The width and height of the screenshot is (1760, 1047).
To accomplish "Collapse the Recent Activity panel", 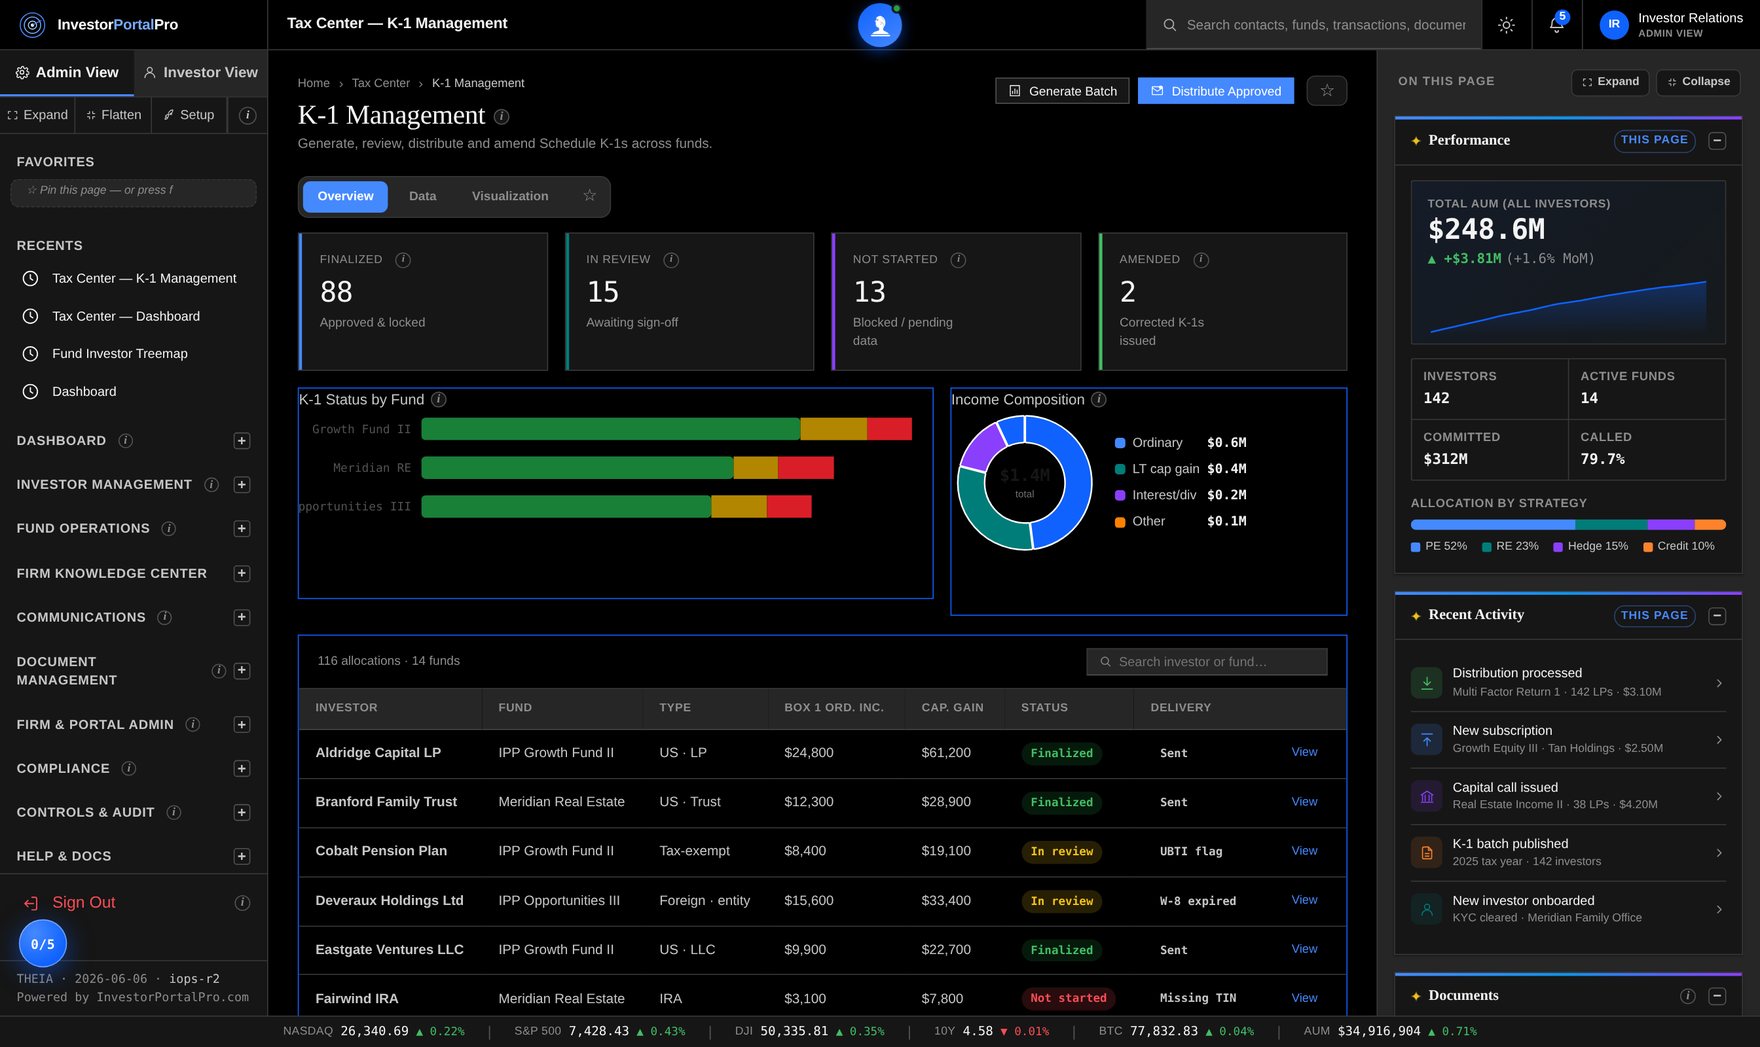I will coord(1717,616).
